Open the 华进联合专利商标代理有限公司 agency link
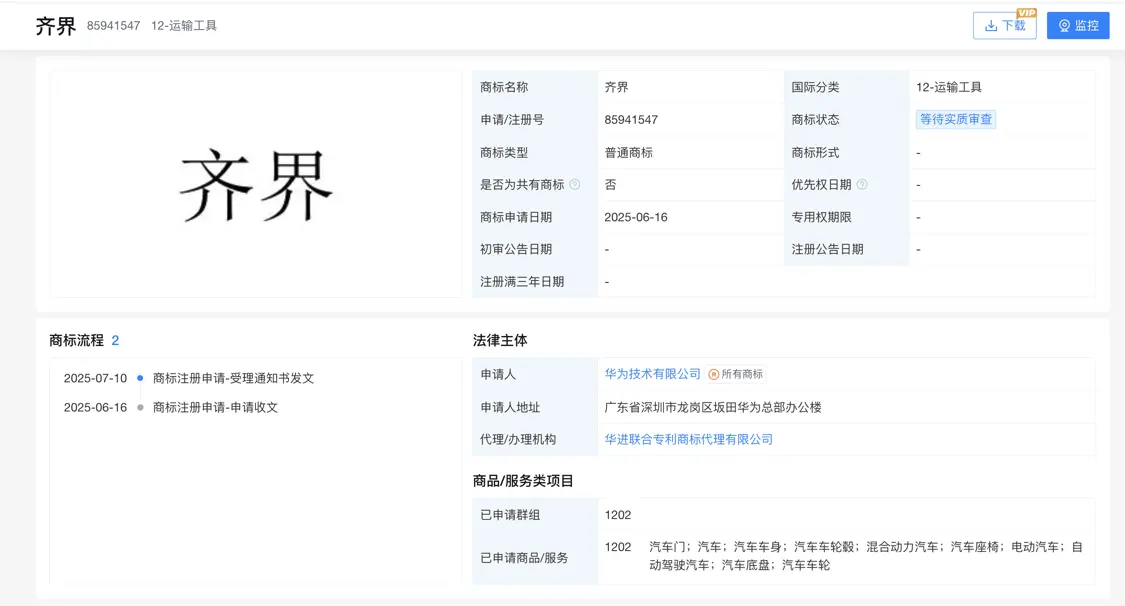 coord(691,438)
